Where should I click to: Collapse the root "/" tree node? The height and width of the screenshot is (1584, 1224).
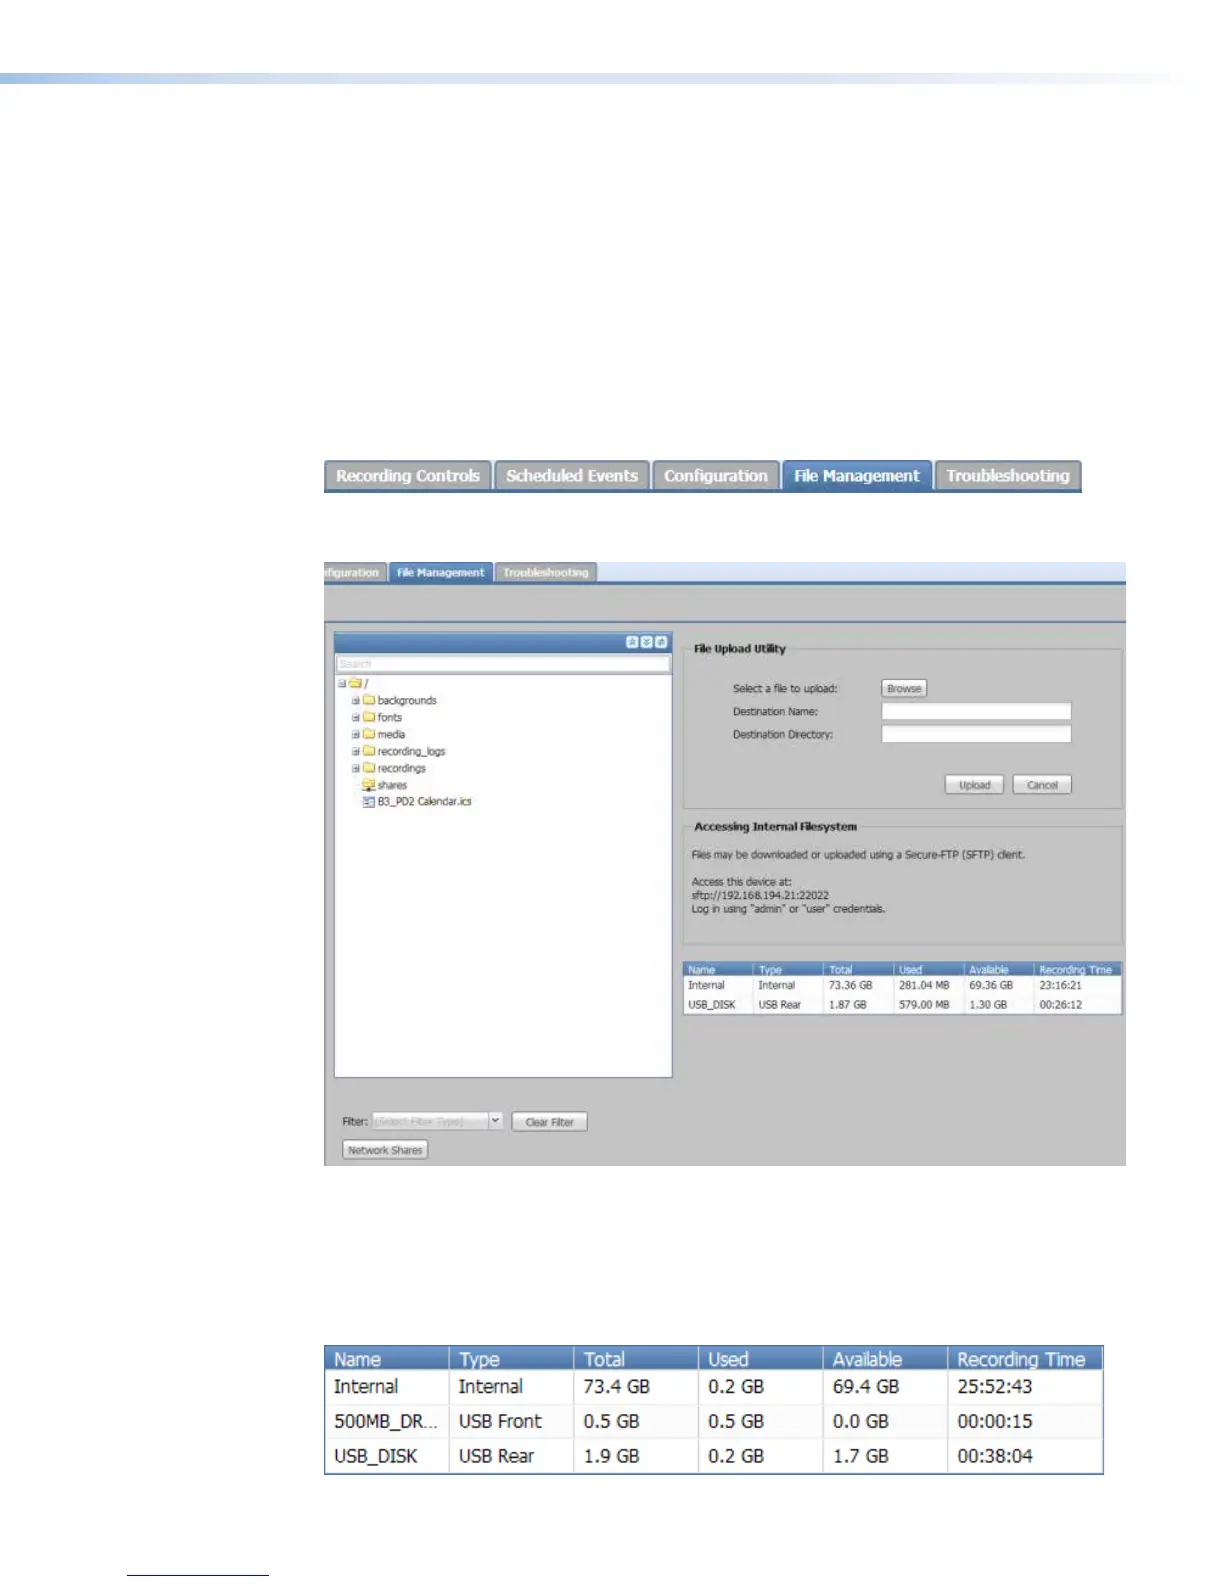click(x=341, y=684)
